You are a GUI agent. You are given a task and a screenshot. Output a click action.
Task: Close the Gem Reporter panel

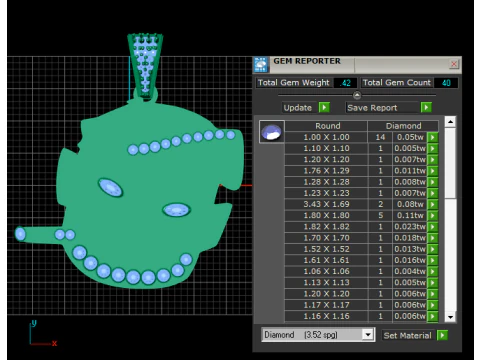[454, 64]
